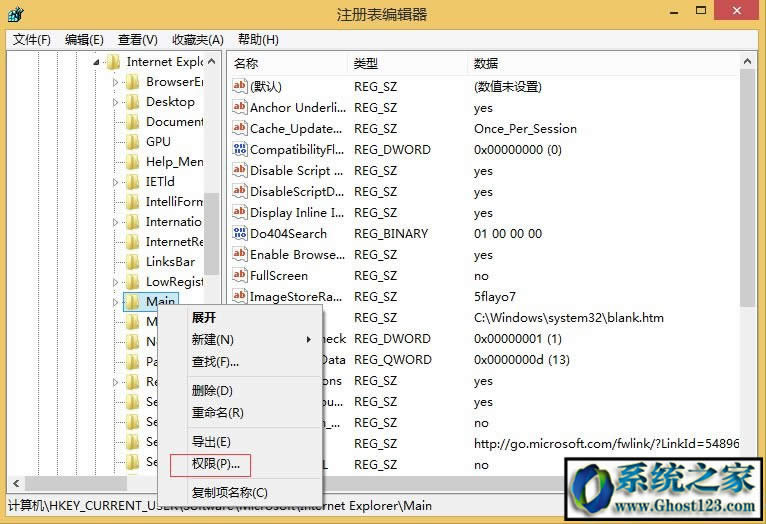Select the CompatibilityFlags DWORD value icon
The height and width of the screenshot is (524, 766).
239,150
